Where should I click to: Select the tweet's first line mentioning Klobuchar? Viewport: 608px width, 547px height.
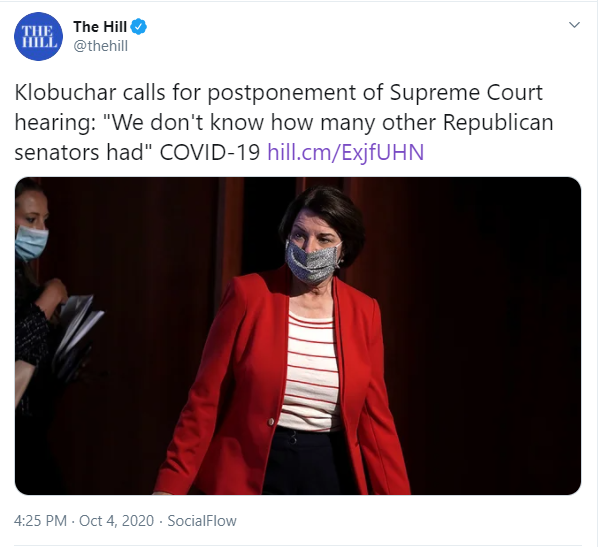tap(278, 93)
